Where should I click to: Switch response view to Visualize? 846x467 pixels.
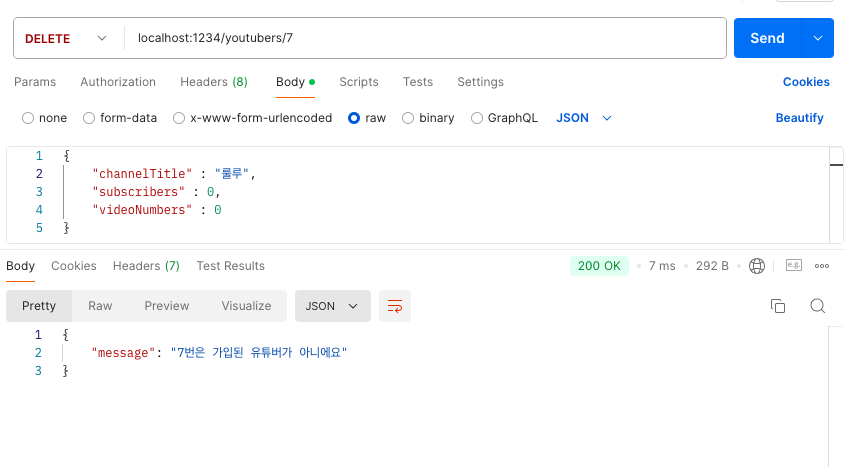point(246,306)
